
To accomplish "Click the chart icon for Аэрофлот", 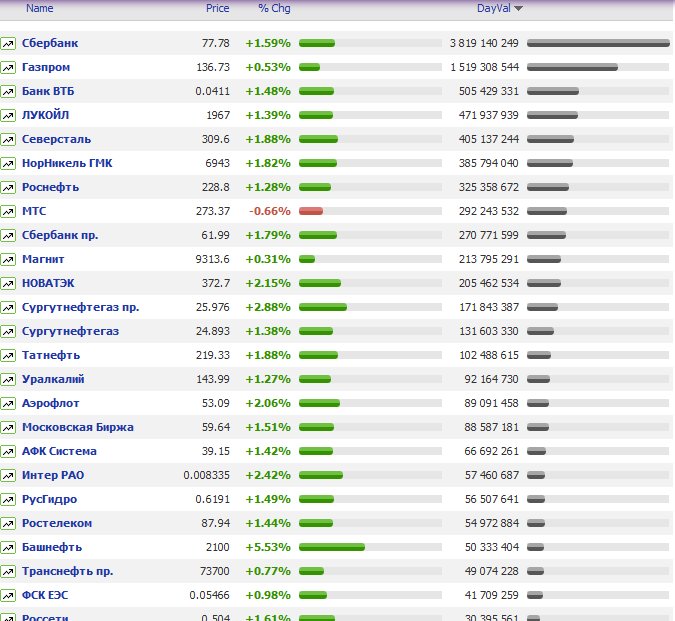I will 8,403.
